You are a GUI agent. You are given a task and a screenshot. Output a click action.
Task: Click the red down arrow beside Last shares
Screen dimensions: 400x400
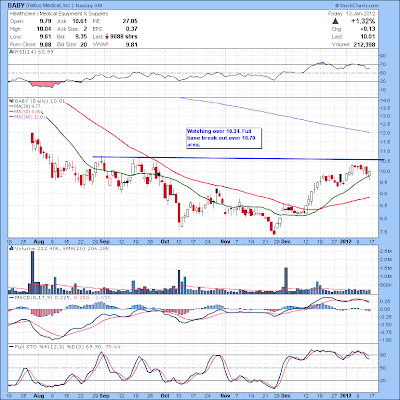tap(107, 37)
